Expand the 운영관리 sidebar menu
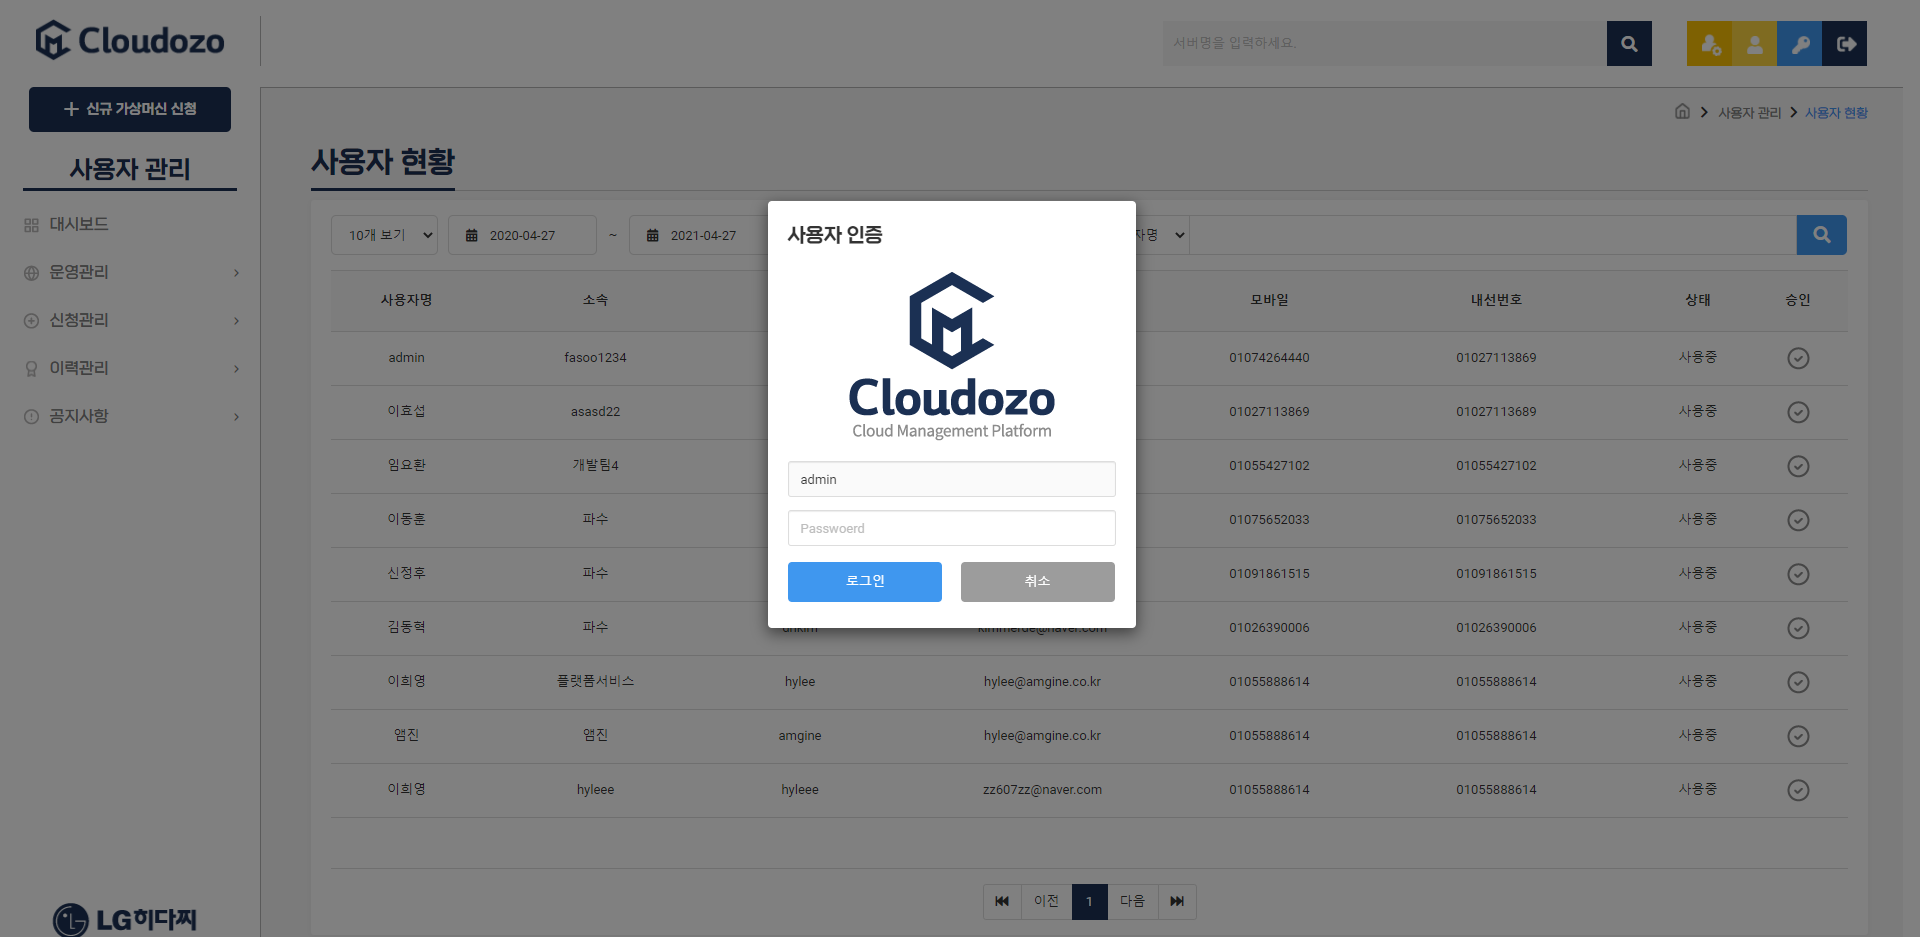 point(130,272)
